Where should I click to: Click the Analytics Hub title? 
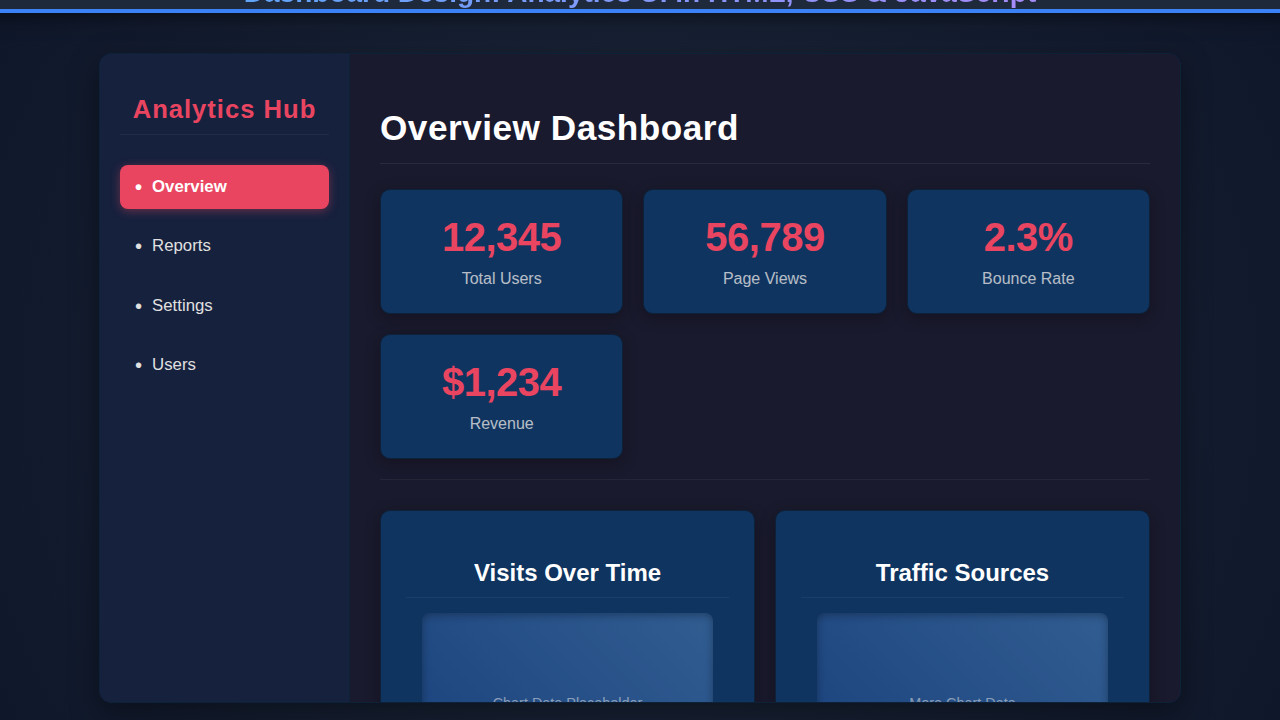point(224,109)
